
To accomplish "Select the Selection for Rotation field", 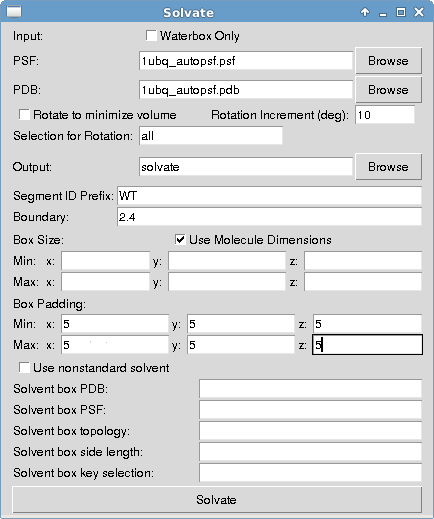I will pyautogui.click(x=211, y=136).
